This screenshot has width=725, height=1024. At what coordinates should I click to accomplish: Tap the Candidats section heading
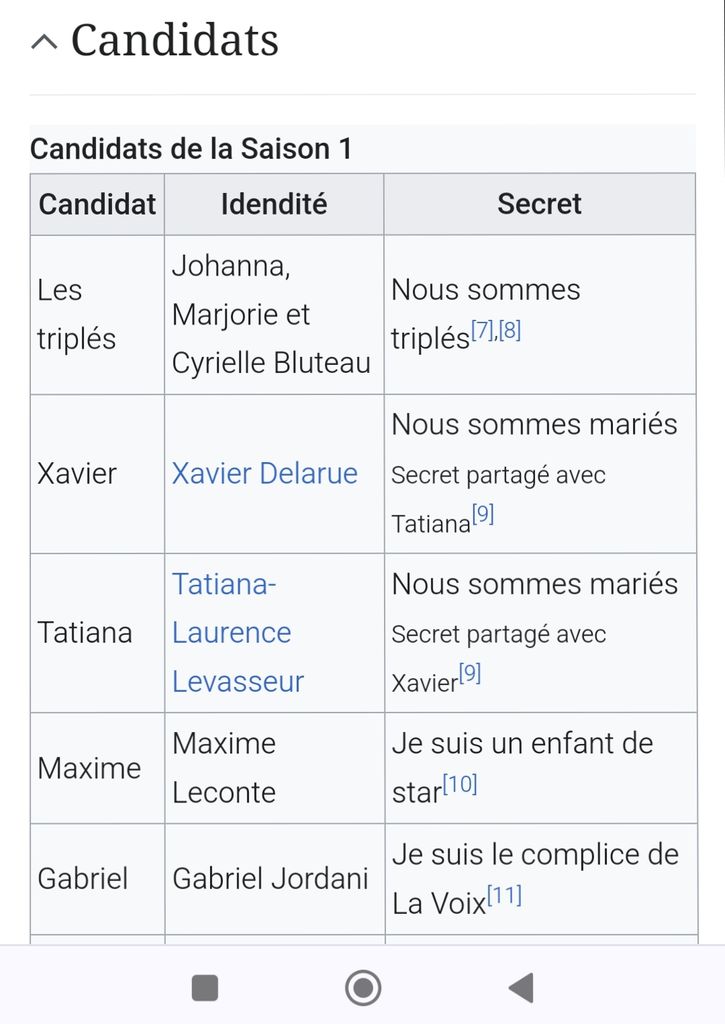pos(175,41)
